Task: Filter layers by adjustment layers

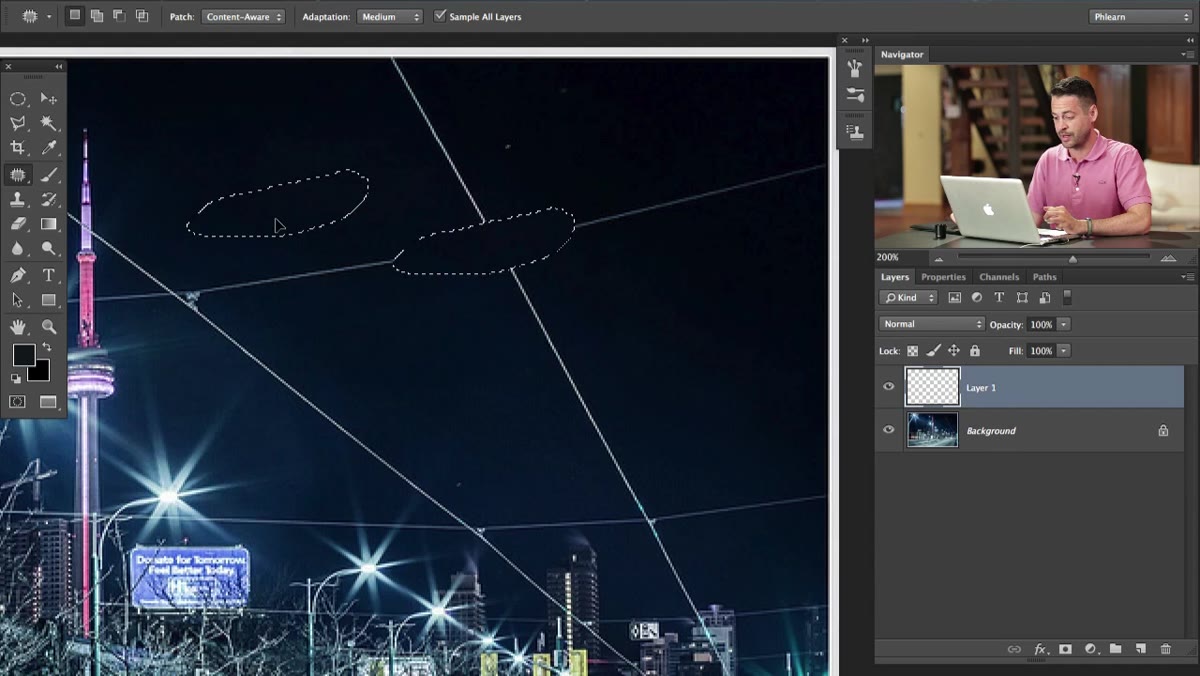Action: click(977, 298)
